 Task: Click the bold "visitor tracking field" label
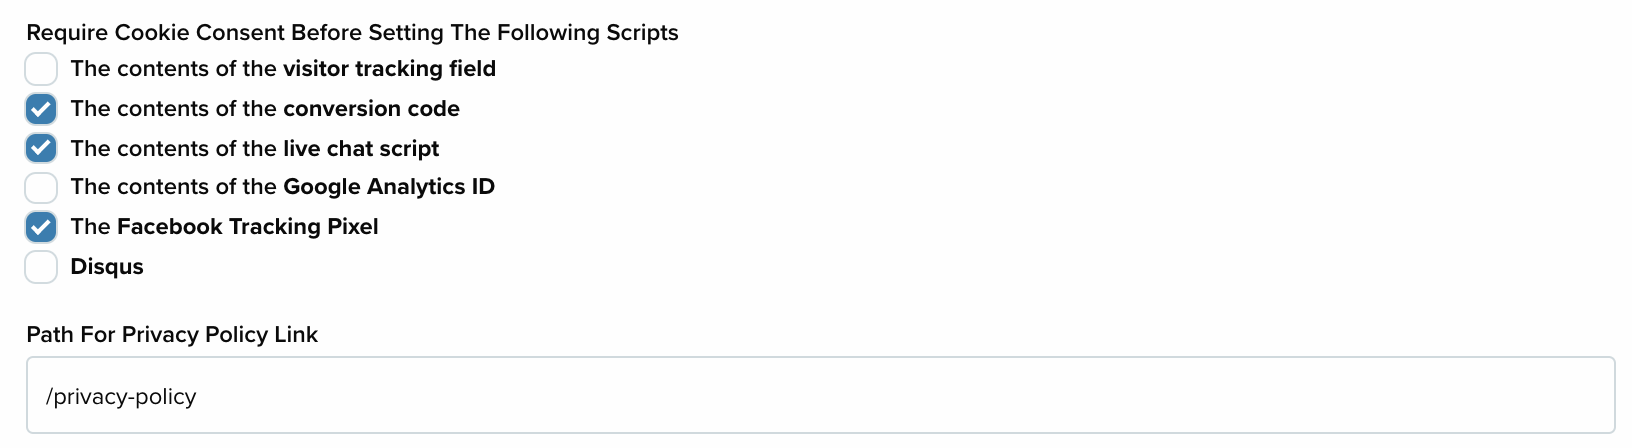pos(389,69)
